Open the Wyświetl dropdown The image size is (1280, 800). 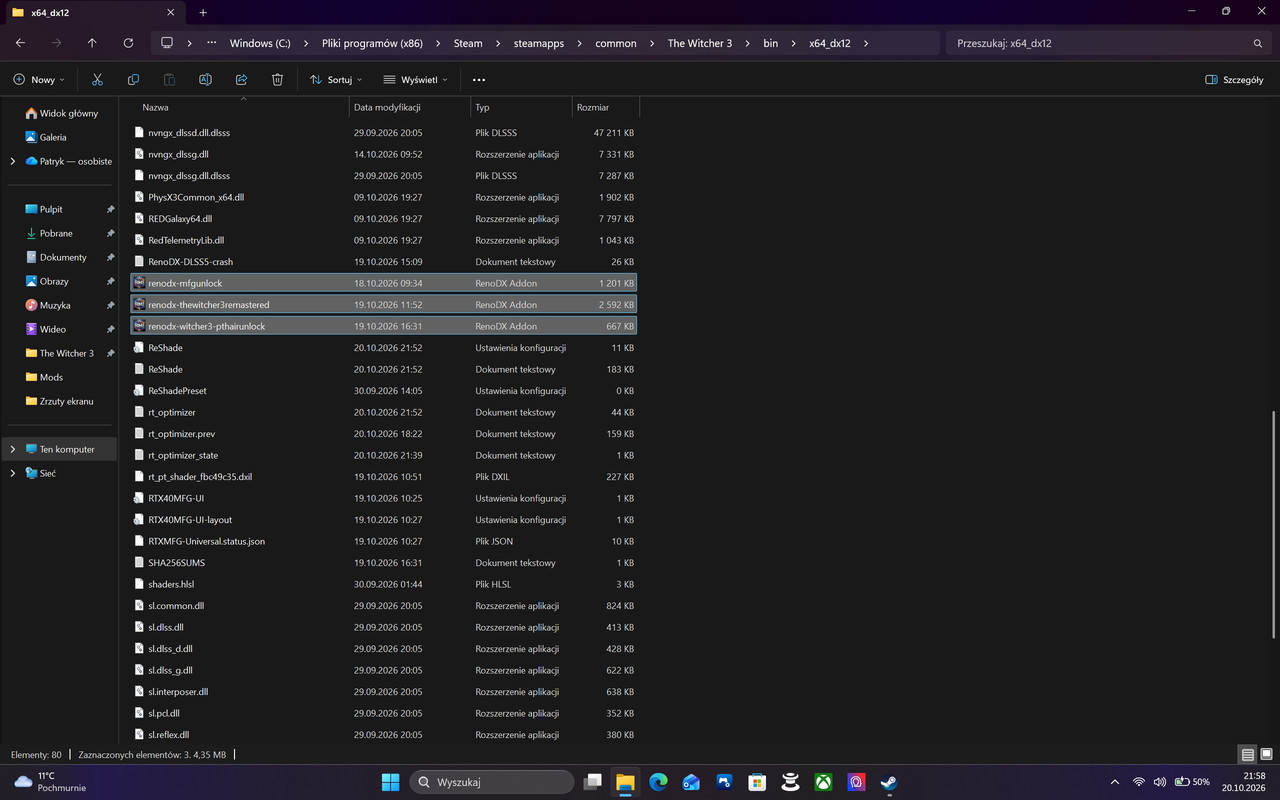(417, 79)
